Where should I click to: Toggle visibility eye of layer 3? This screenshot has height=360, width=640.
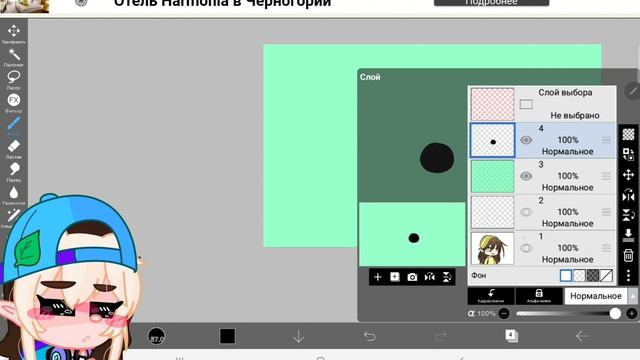(x=526, y=176)
